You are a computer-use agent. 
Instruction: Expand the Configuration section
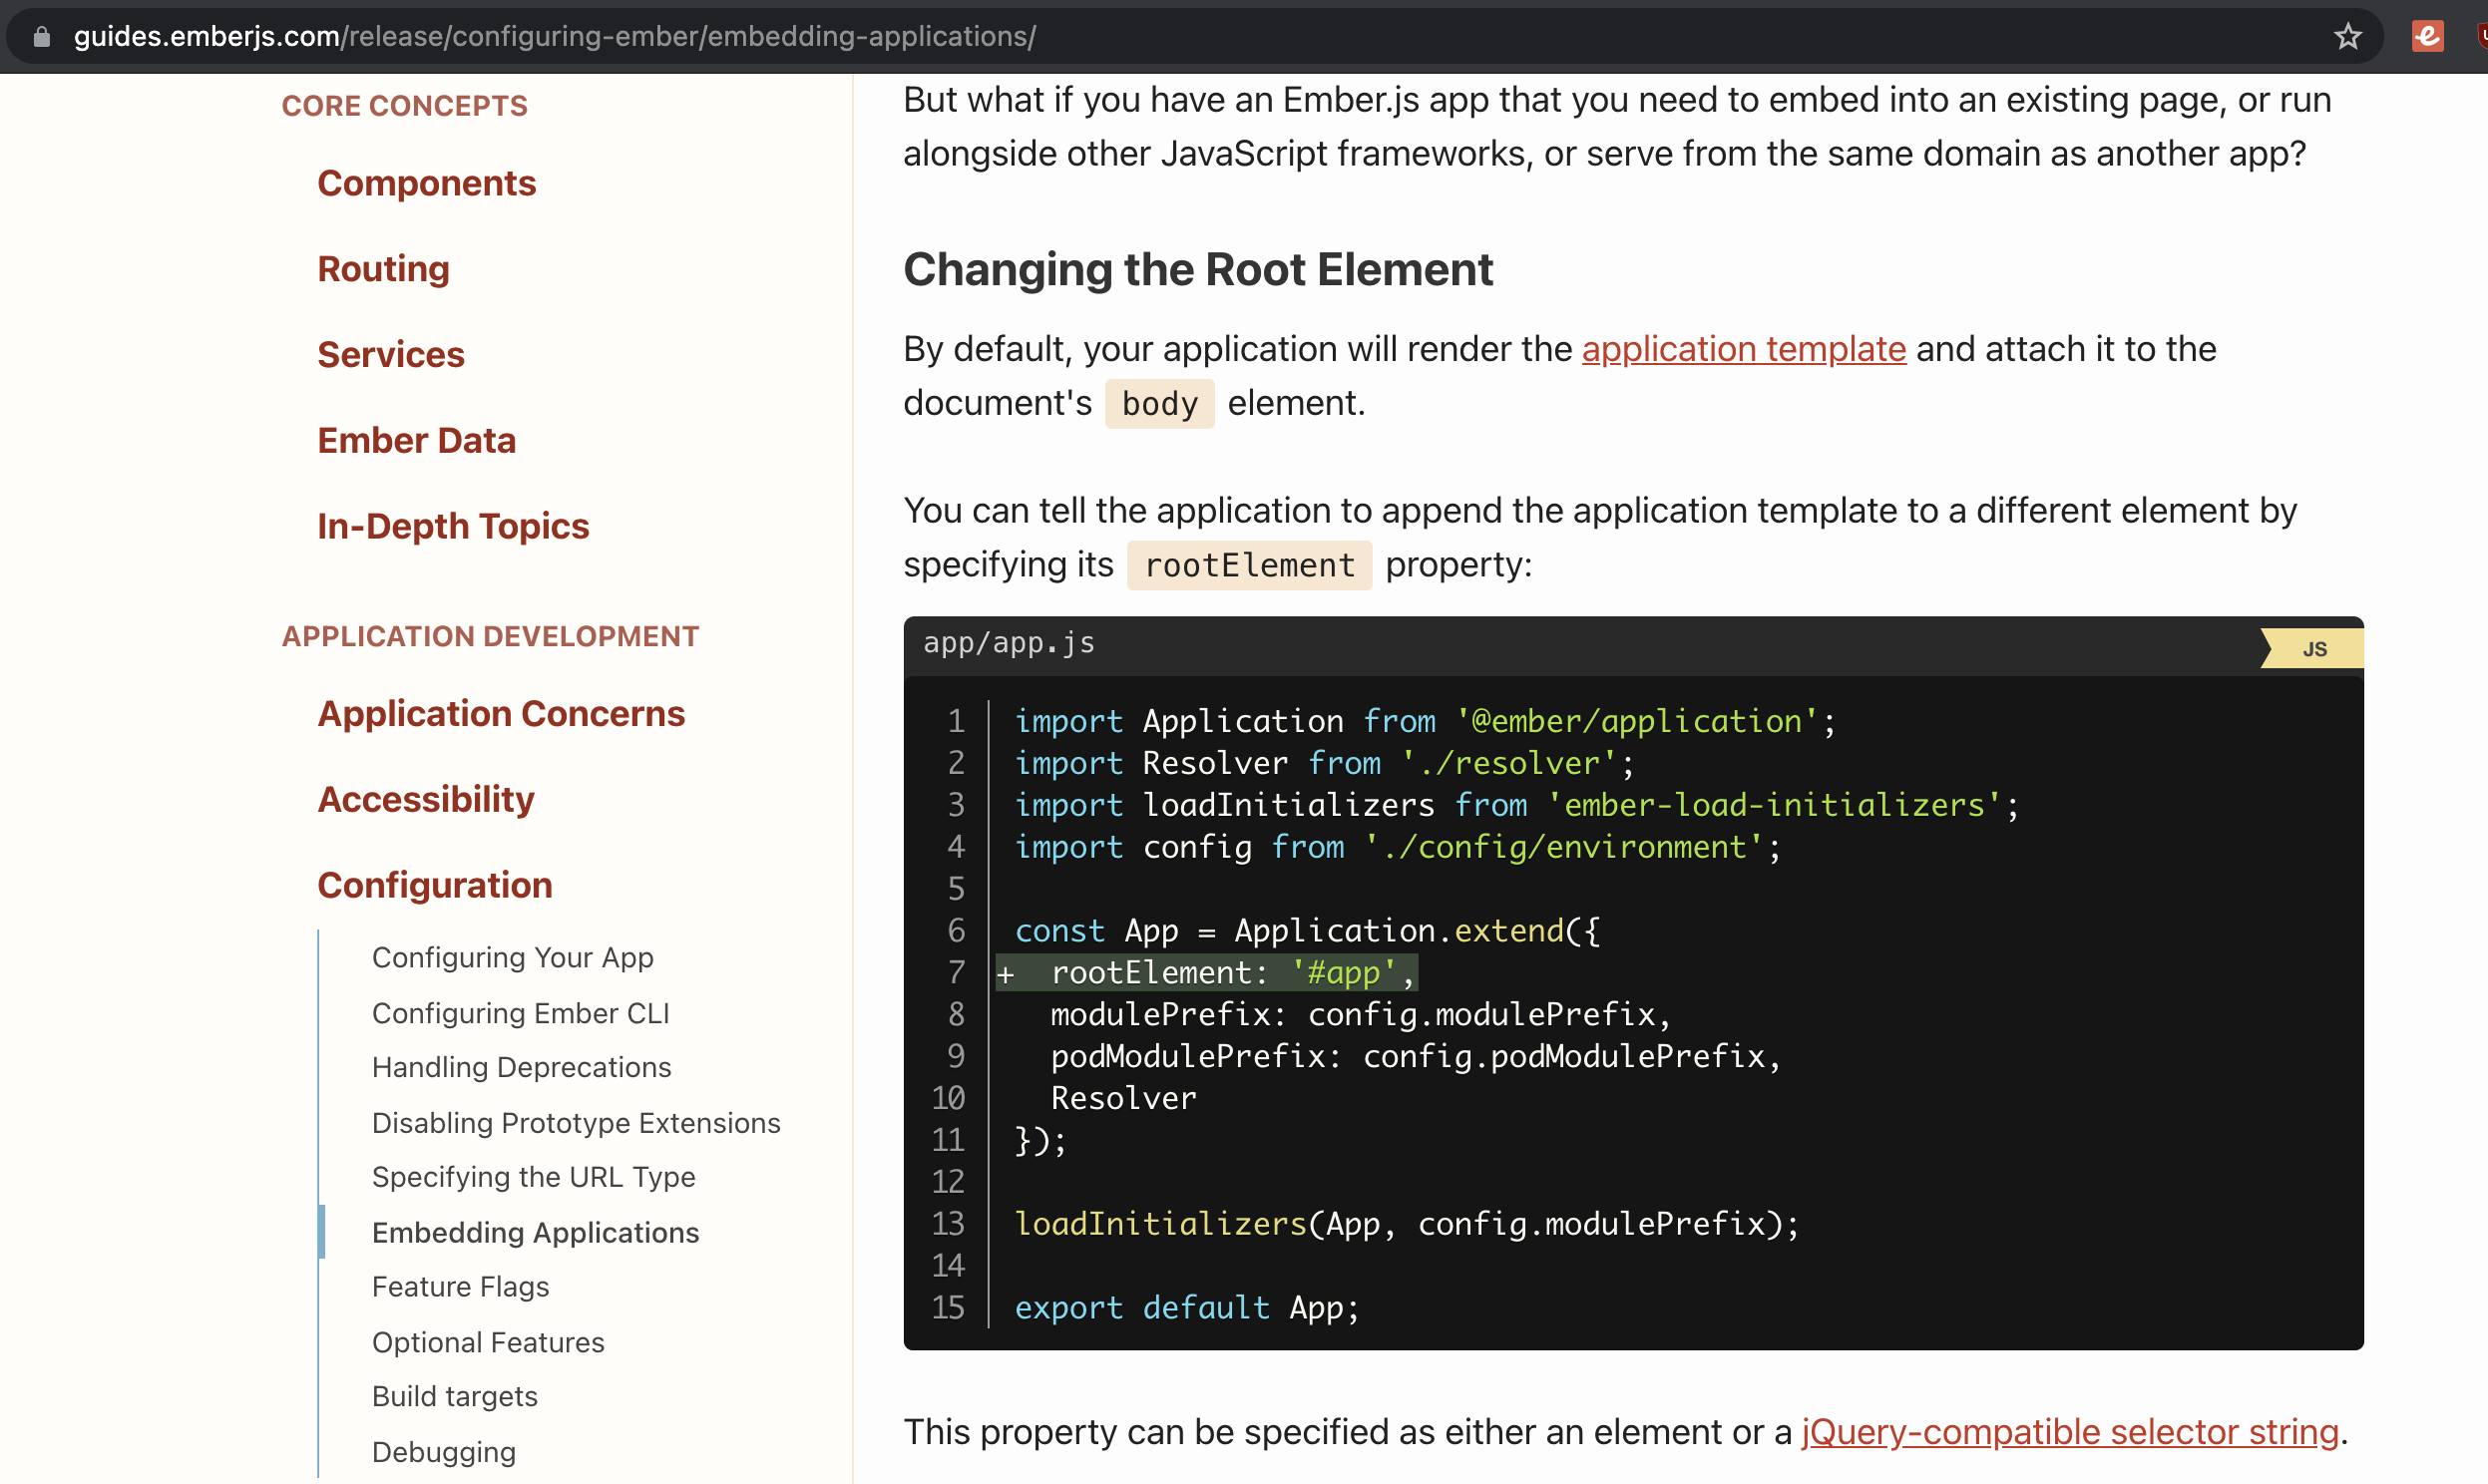435,884
